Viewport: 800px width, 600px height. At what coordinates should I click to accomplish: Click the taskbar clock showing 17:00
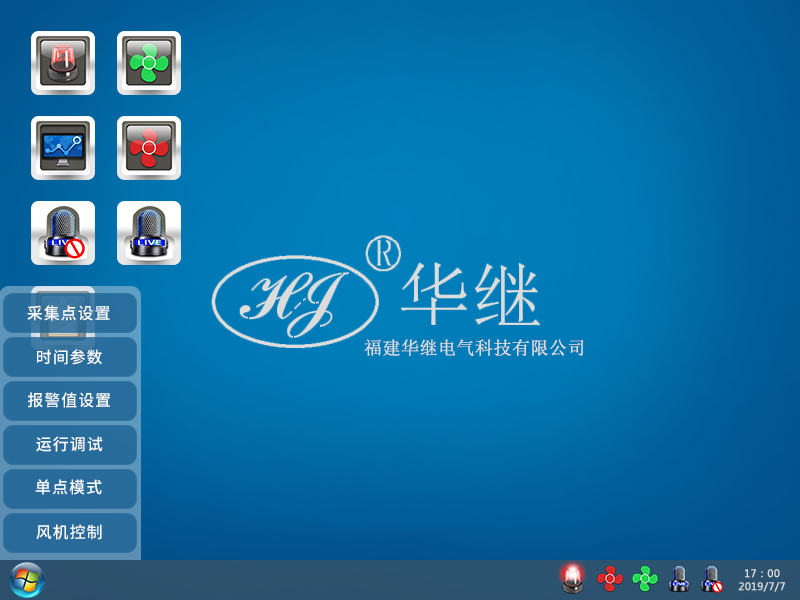point(762,573)
